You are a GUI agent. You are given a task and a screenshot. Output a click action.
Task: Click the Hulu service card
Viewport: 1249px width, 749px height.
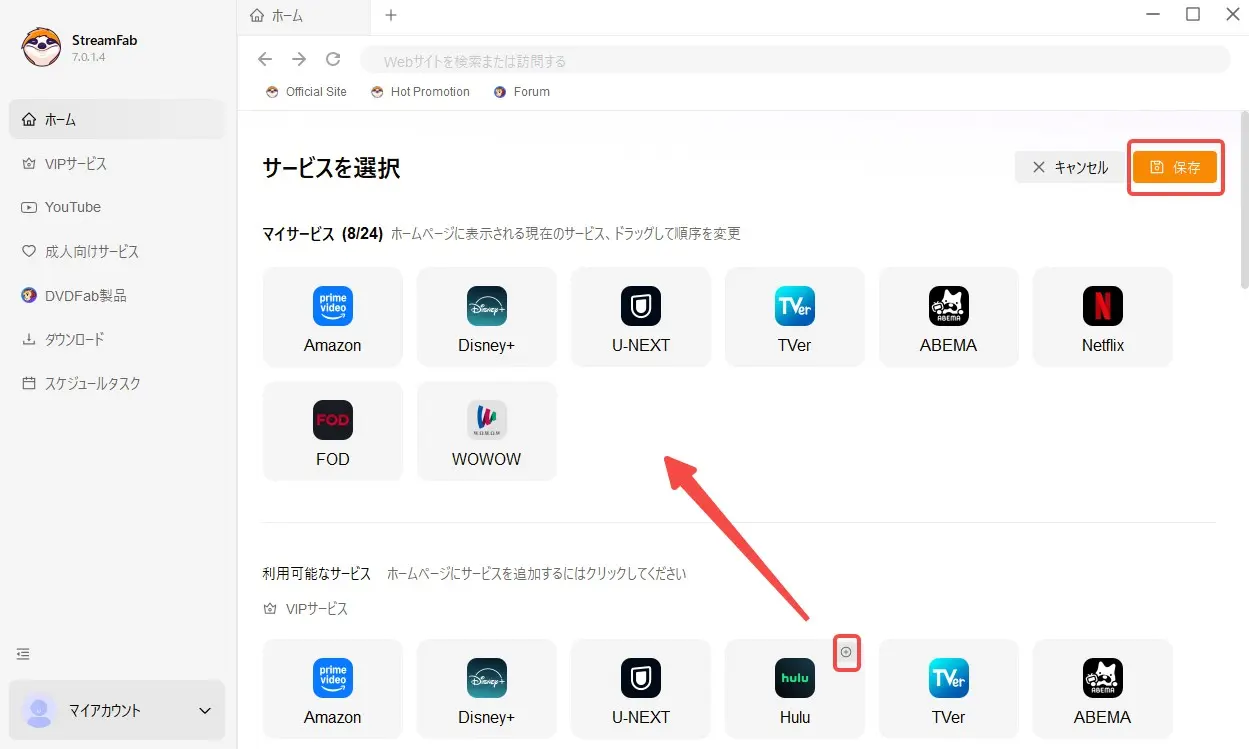pos(795,689)
